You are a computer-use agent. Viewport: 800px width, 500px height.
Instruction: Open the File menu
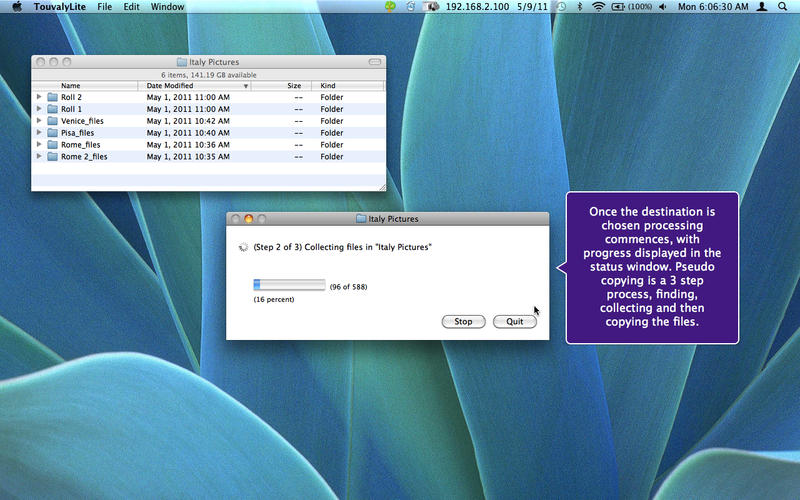pyautogui.click(x=105, y=7)
